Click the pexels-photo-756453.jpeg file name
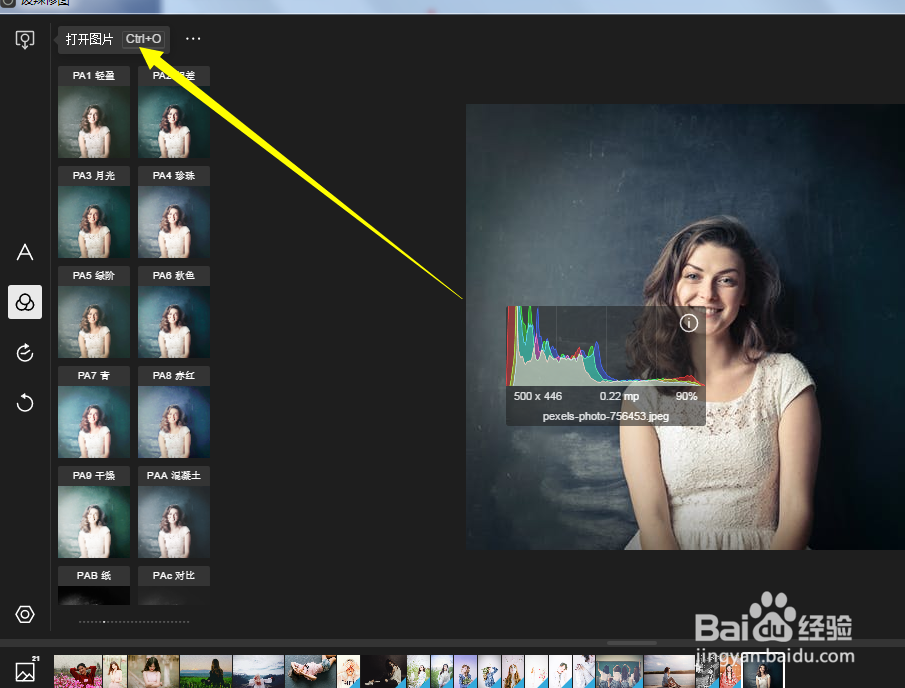 [x=605, y=416]
